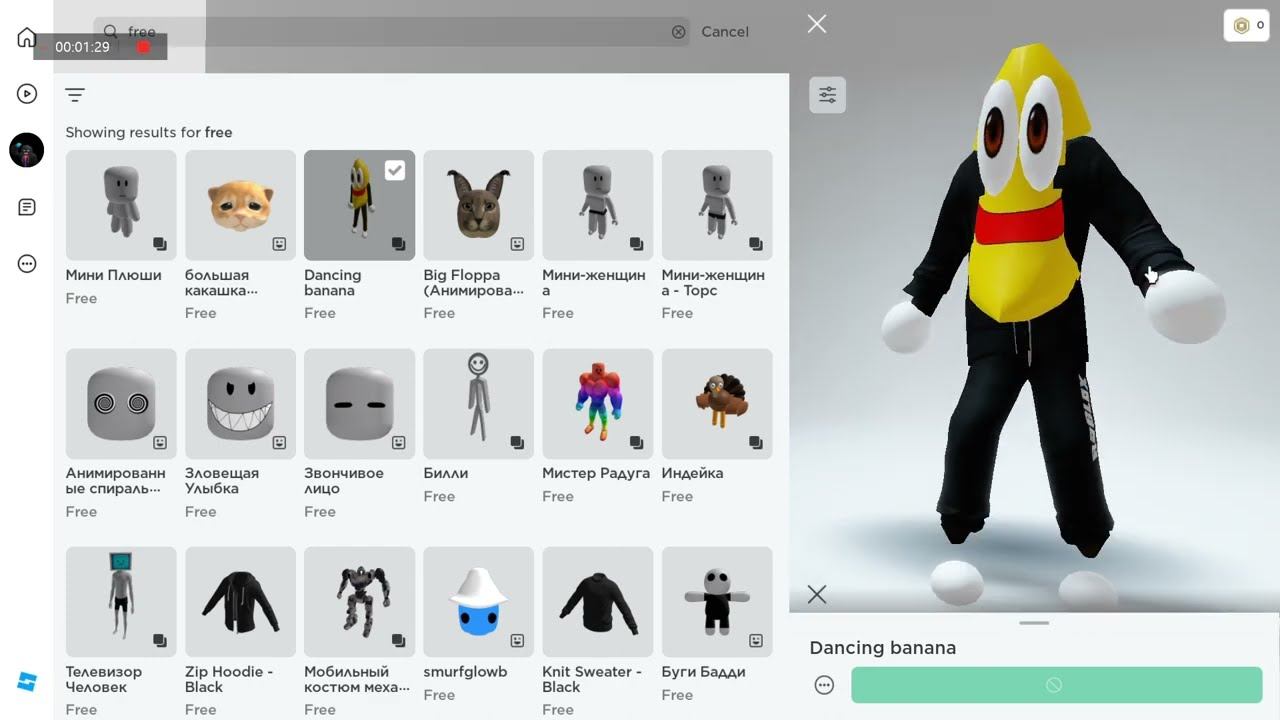Click the face icon on smurfglowb thumbnail
Screen dimensions: 1280x720
[517, 640]
